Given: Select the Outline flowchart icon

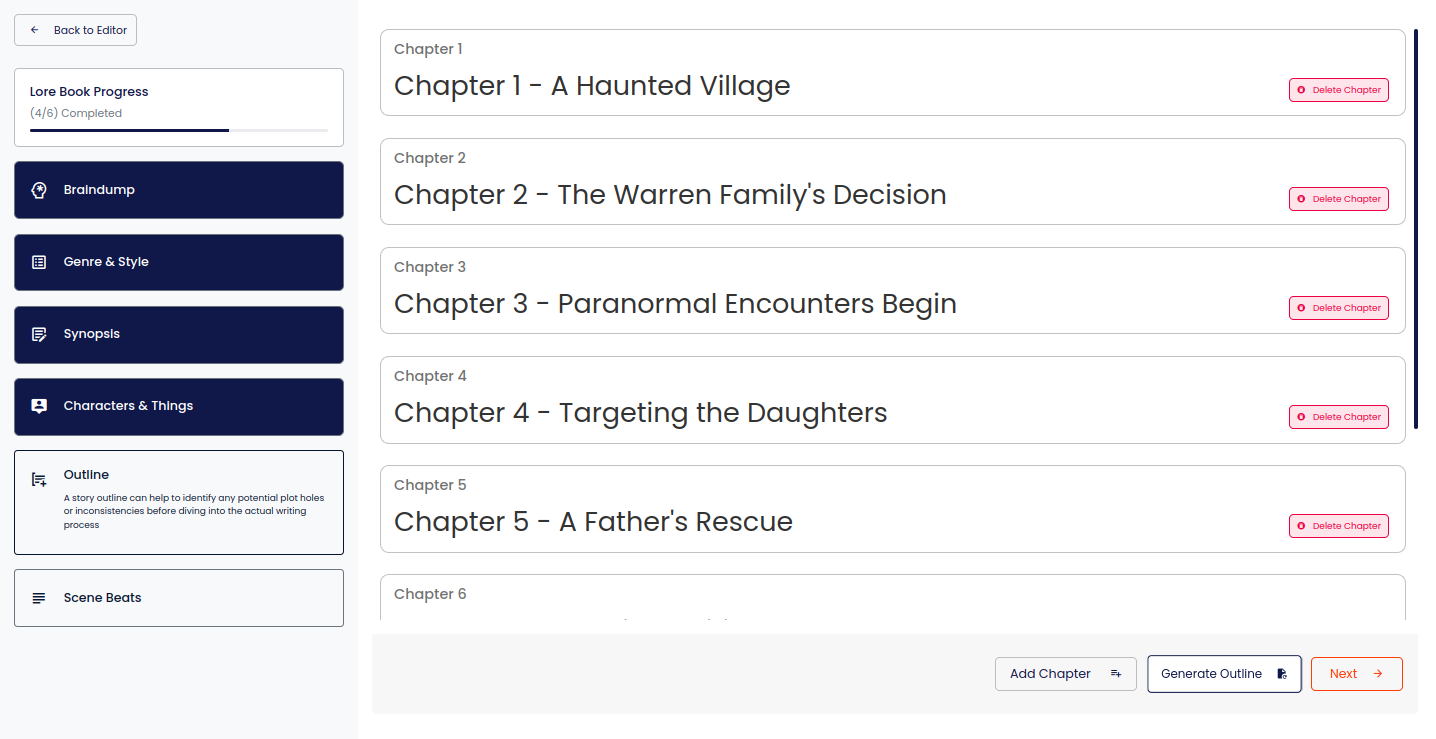Looking at the screenshot, I should pyautogui.click(x=38, y=478).
